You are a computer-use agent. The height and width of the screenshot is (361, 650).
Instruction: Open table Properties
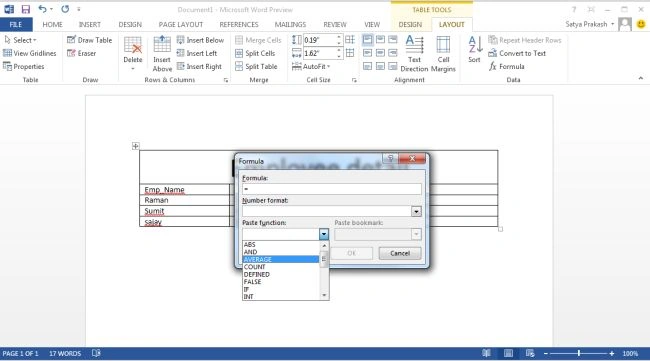(x=24, y=66)
